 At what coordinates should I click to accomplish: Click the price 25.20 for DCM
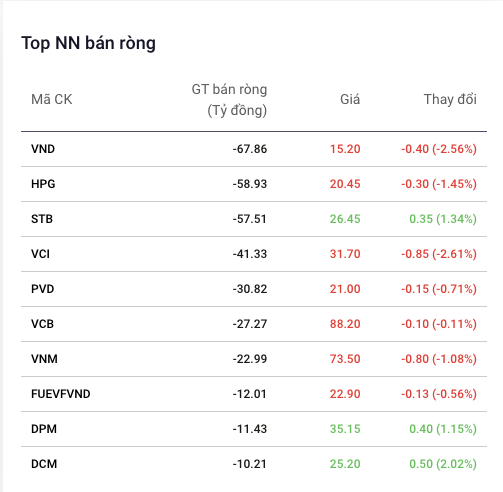(345, 464)
